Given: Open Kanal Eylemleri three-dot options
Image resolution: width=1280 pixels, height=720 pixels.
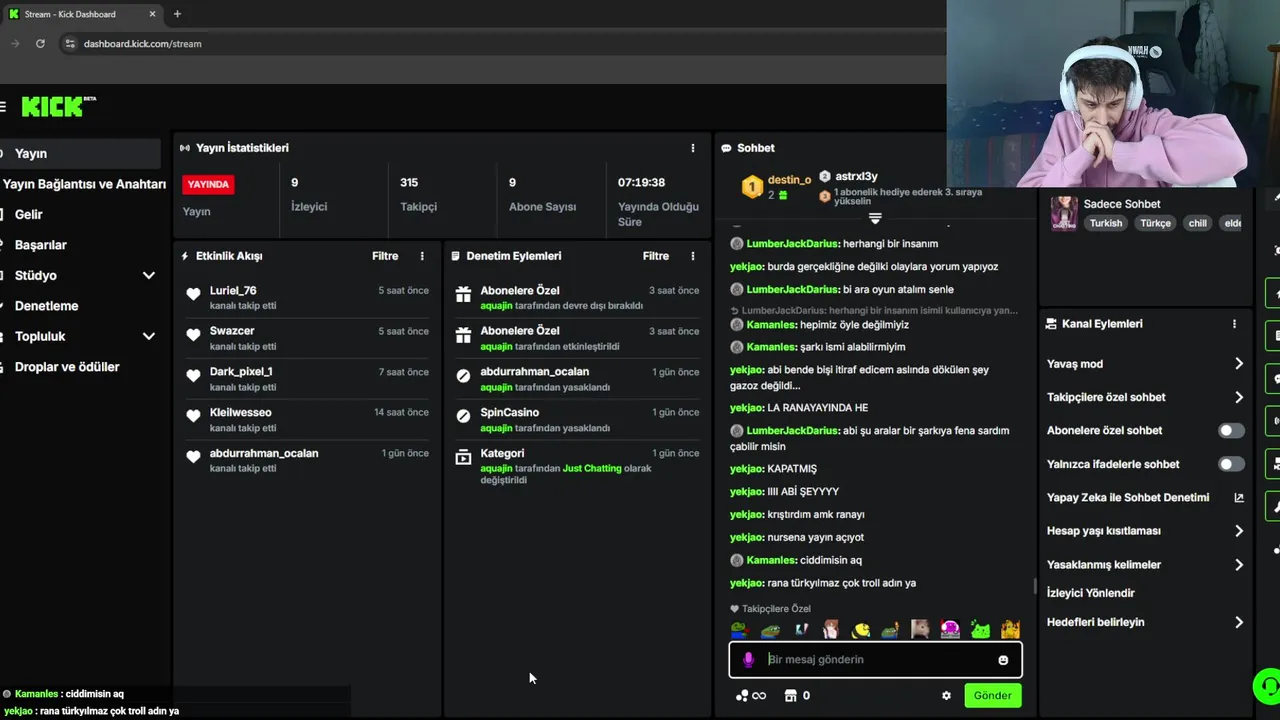Looking at the screenshot, I should [1234, 324].
